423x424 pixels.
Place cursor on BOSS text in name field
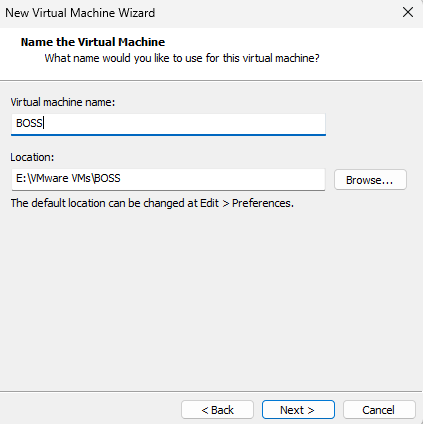pyautogui.click(x=29, y=123)
